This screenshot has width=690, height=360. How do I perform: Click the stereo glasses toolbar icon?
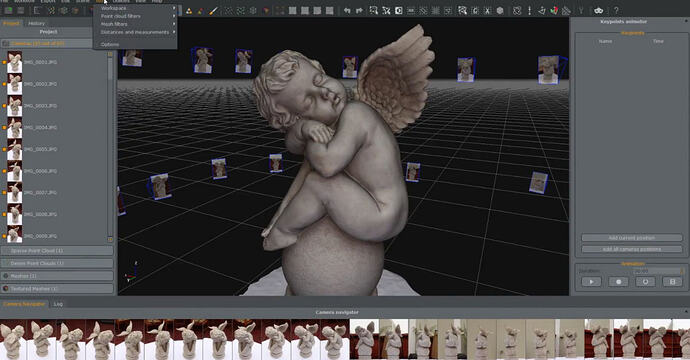pyautogui.click(x=598, y=11)
